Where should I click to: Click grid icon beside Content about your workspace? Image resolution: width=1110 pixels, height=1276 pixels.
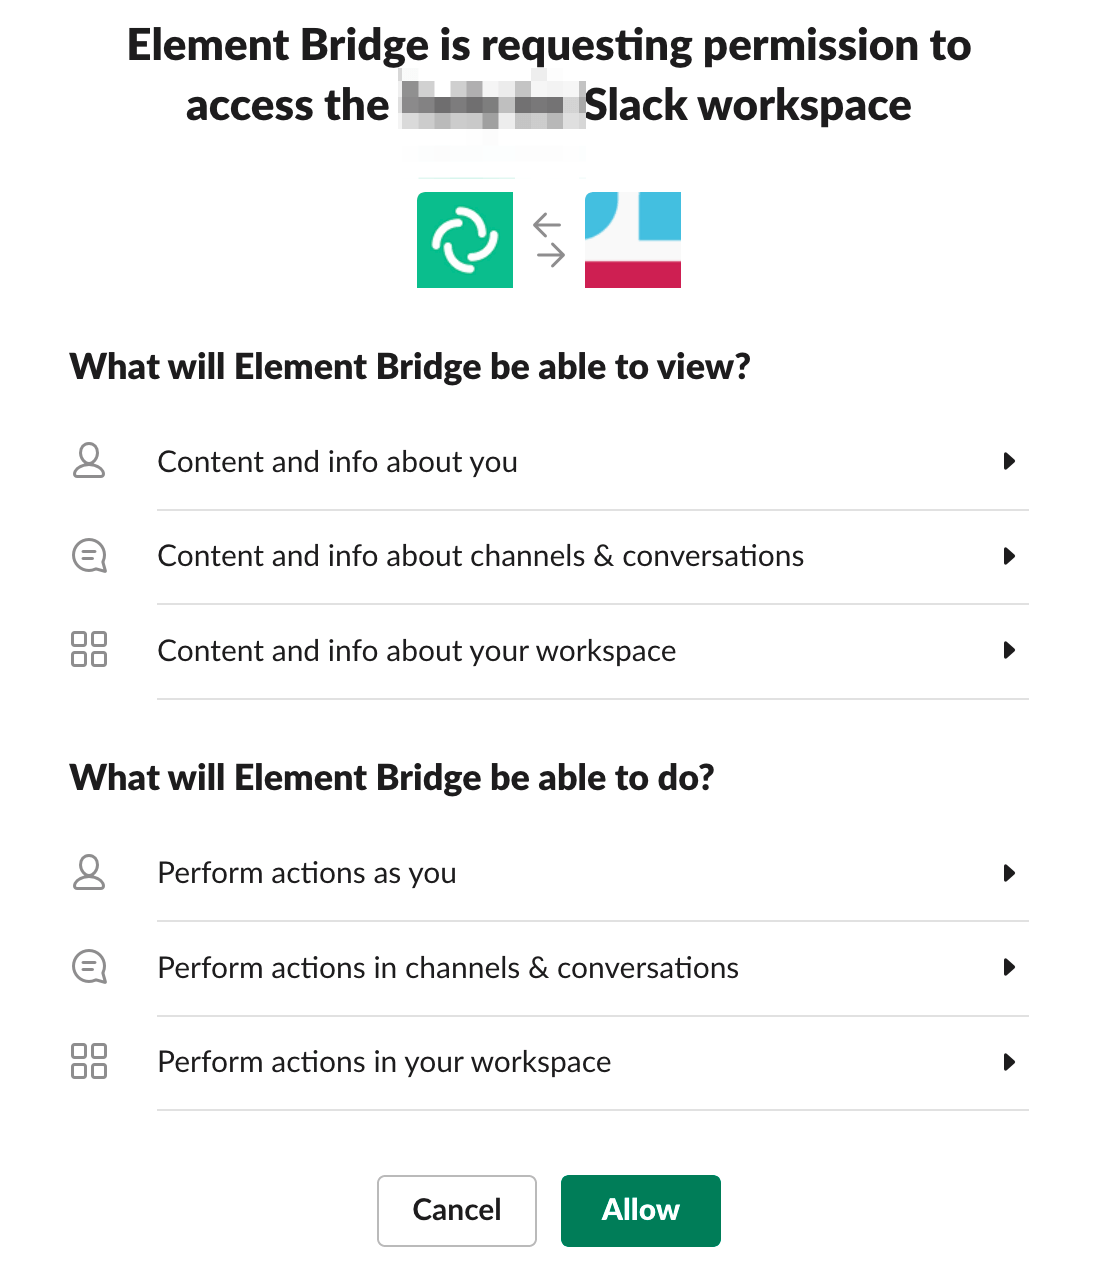pos(89,649)
